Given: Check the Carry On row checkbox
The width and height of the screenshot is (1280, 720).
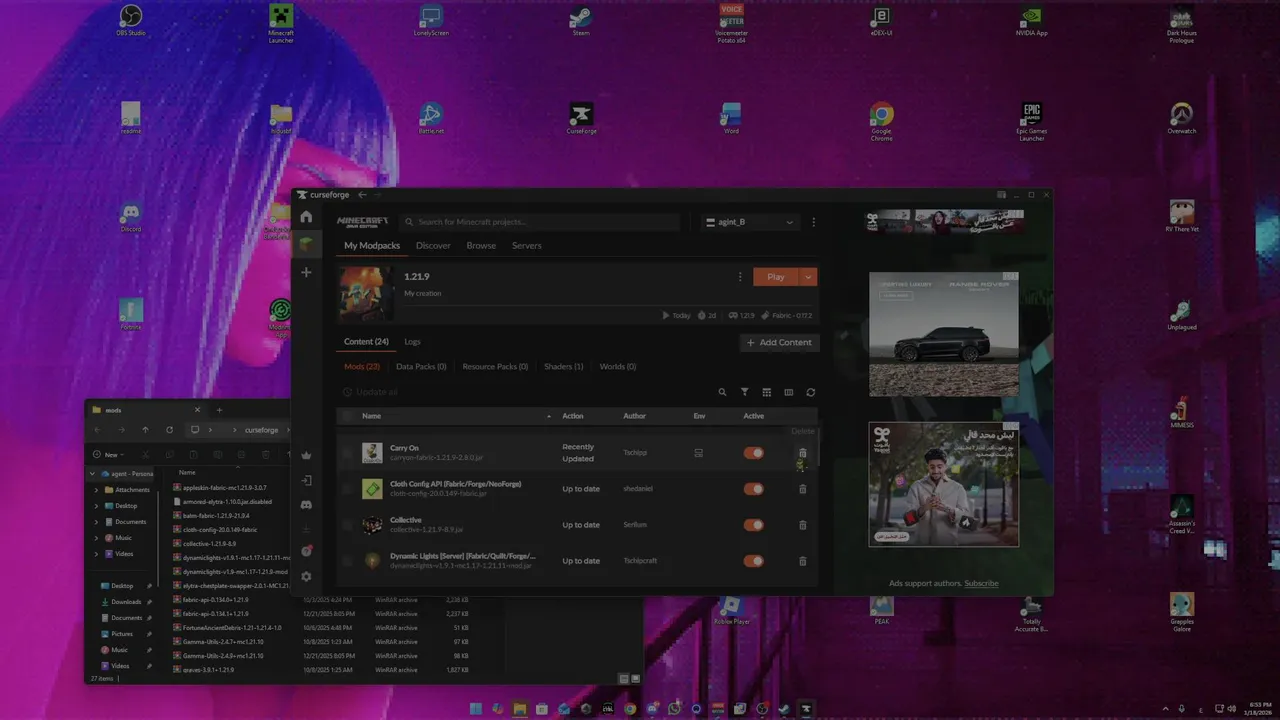Looking at the screenshot, I should [348, 453].
